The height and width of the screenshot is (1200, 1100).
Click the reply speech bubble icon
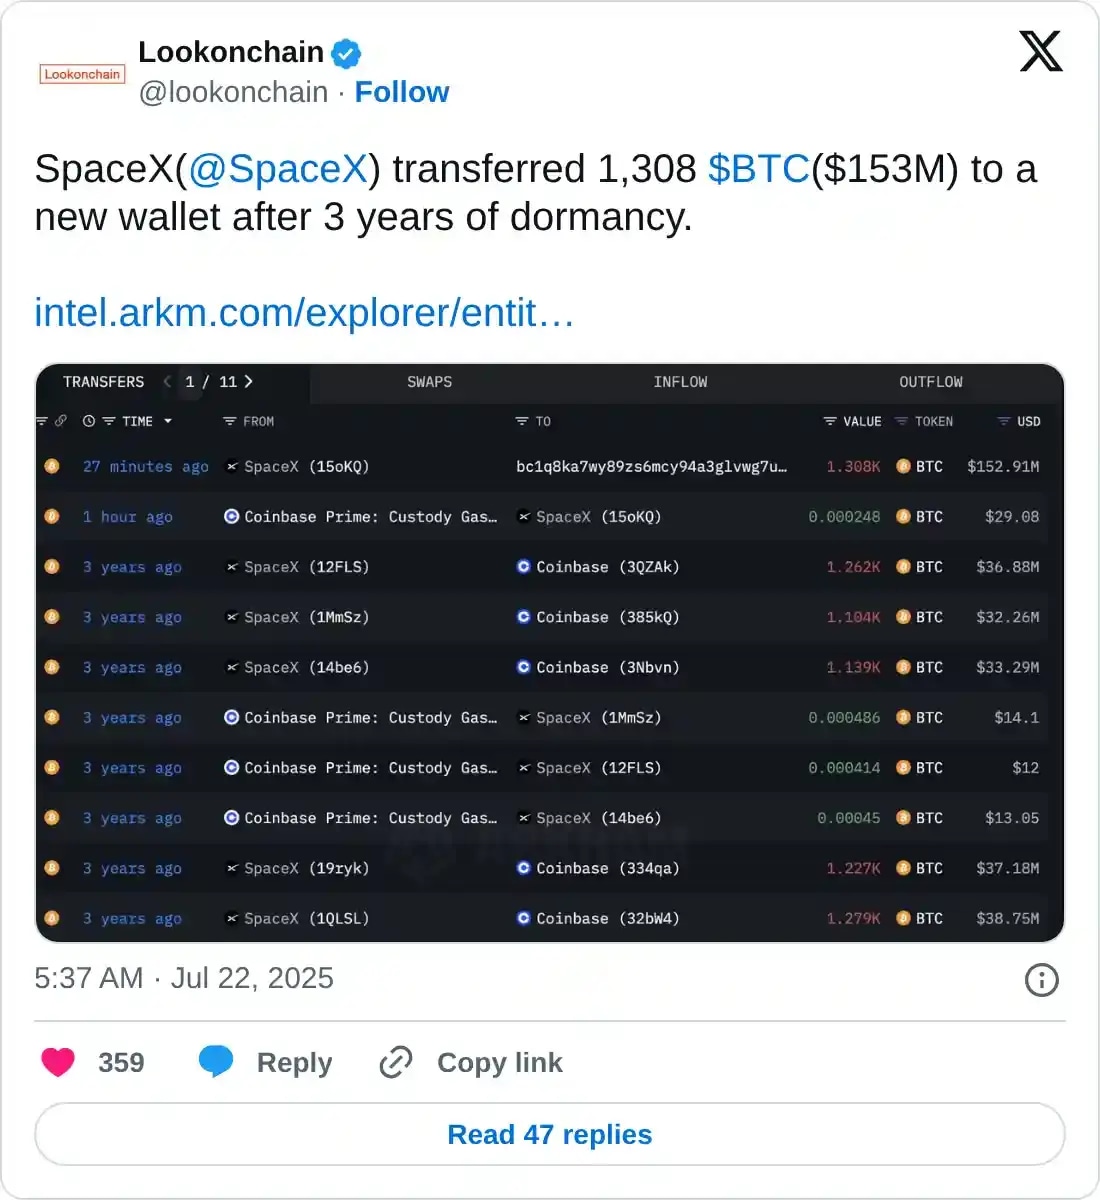216,1062
